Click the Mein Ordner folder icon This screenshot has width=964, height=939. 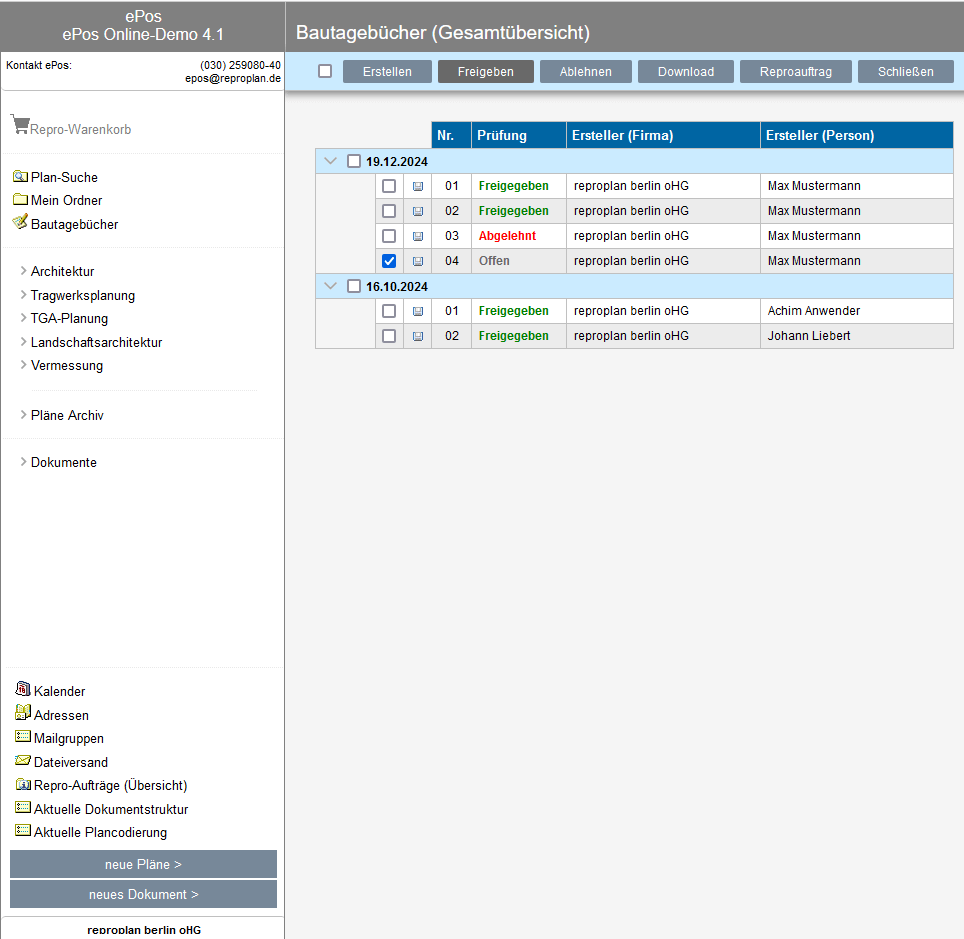(x=20, y=199)
